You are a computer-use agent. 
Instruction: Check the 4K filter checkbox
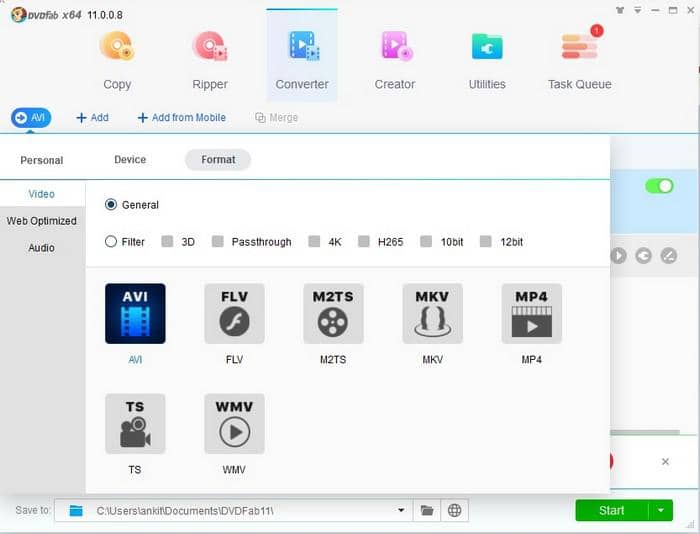coord(314,242)
